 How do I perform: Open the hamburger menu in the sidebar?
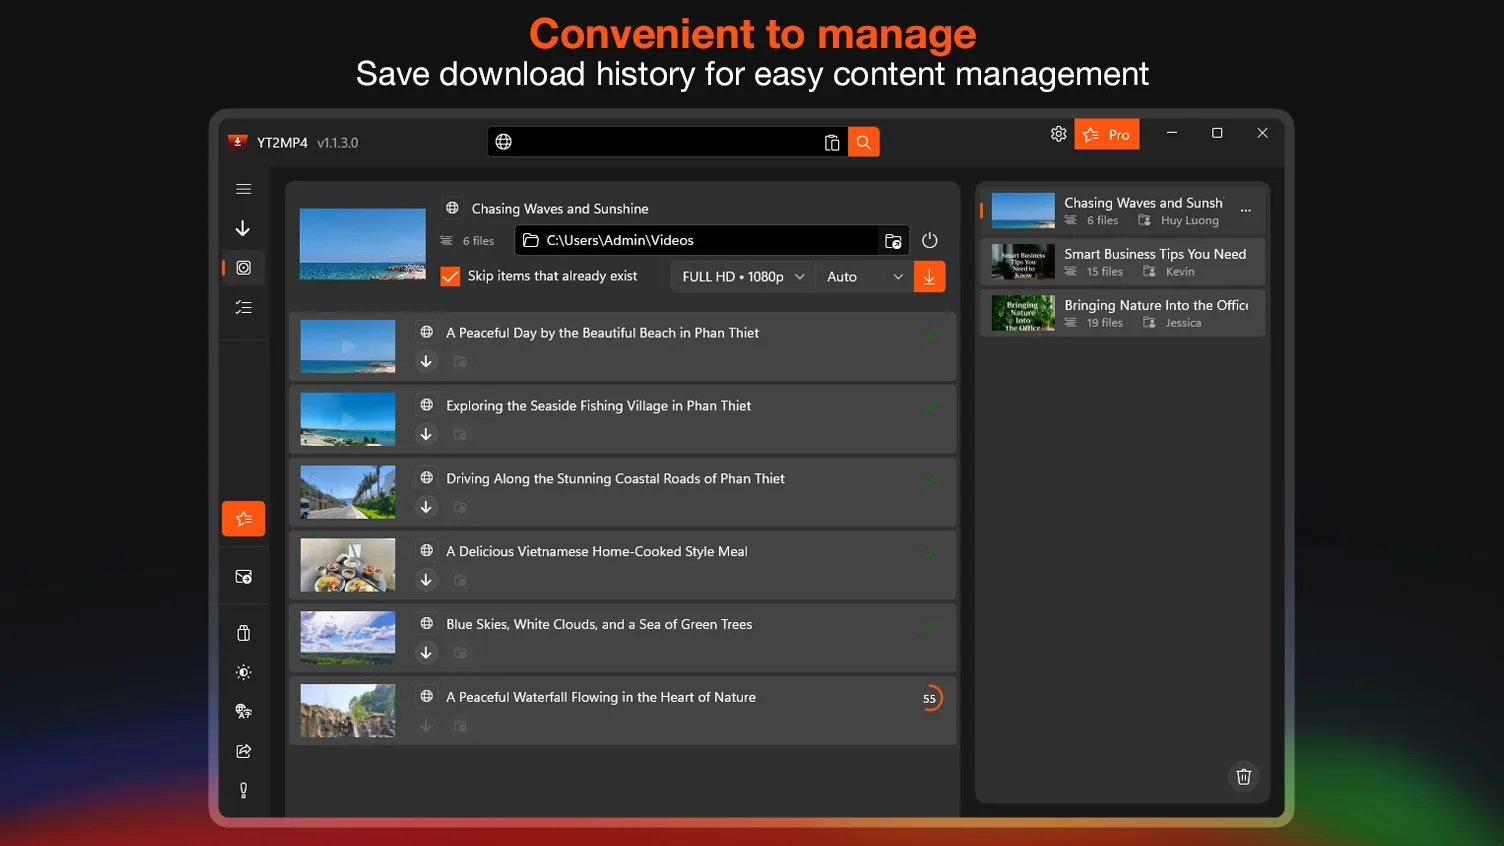click(x=243, y=189)
